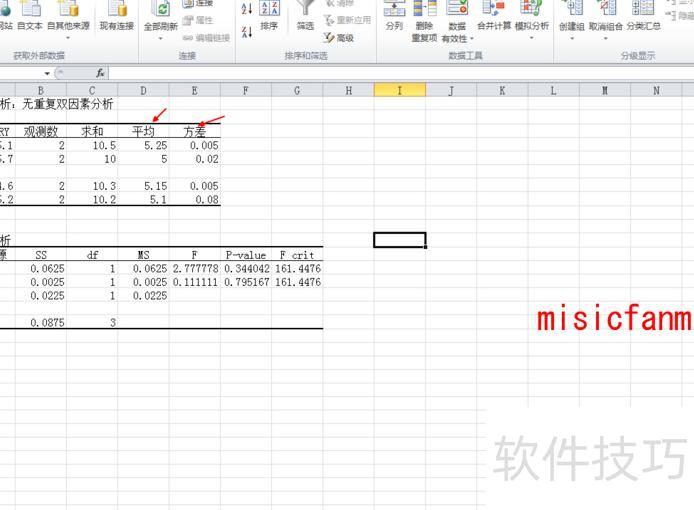Select column B header
This screenshot has width=694, height=510.
coord(41,91)
